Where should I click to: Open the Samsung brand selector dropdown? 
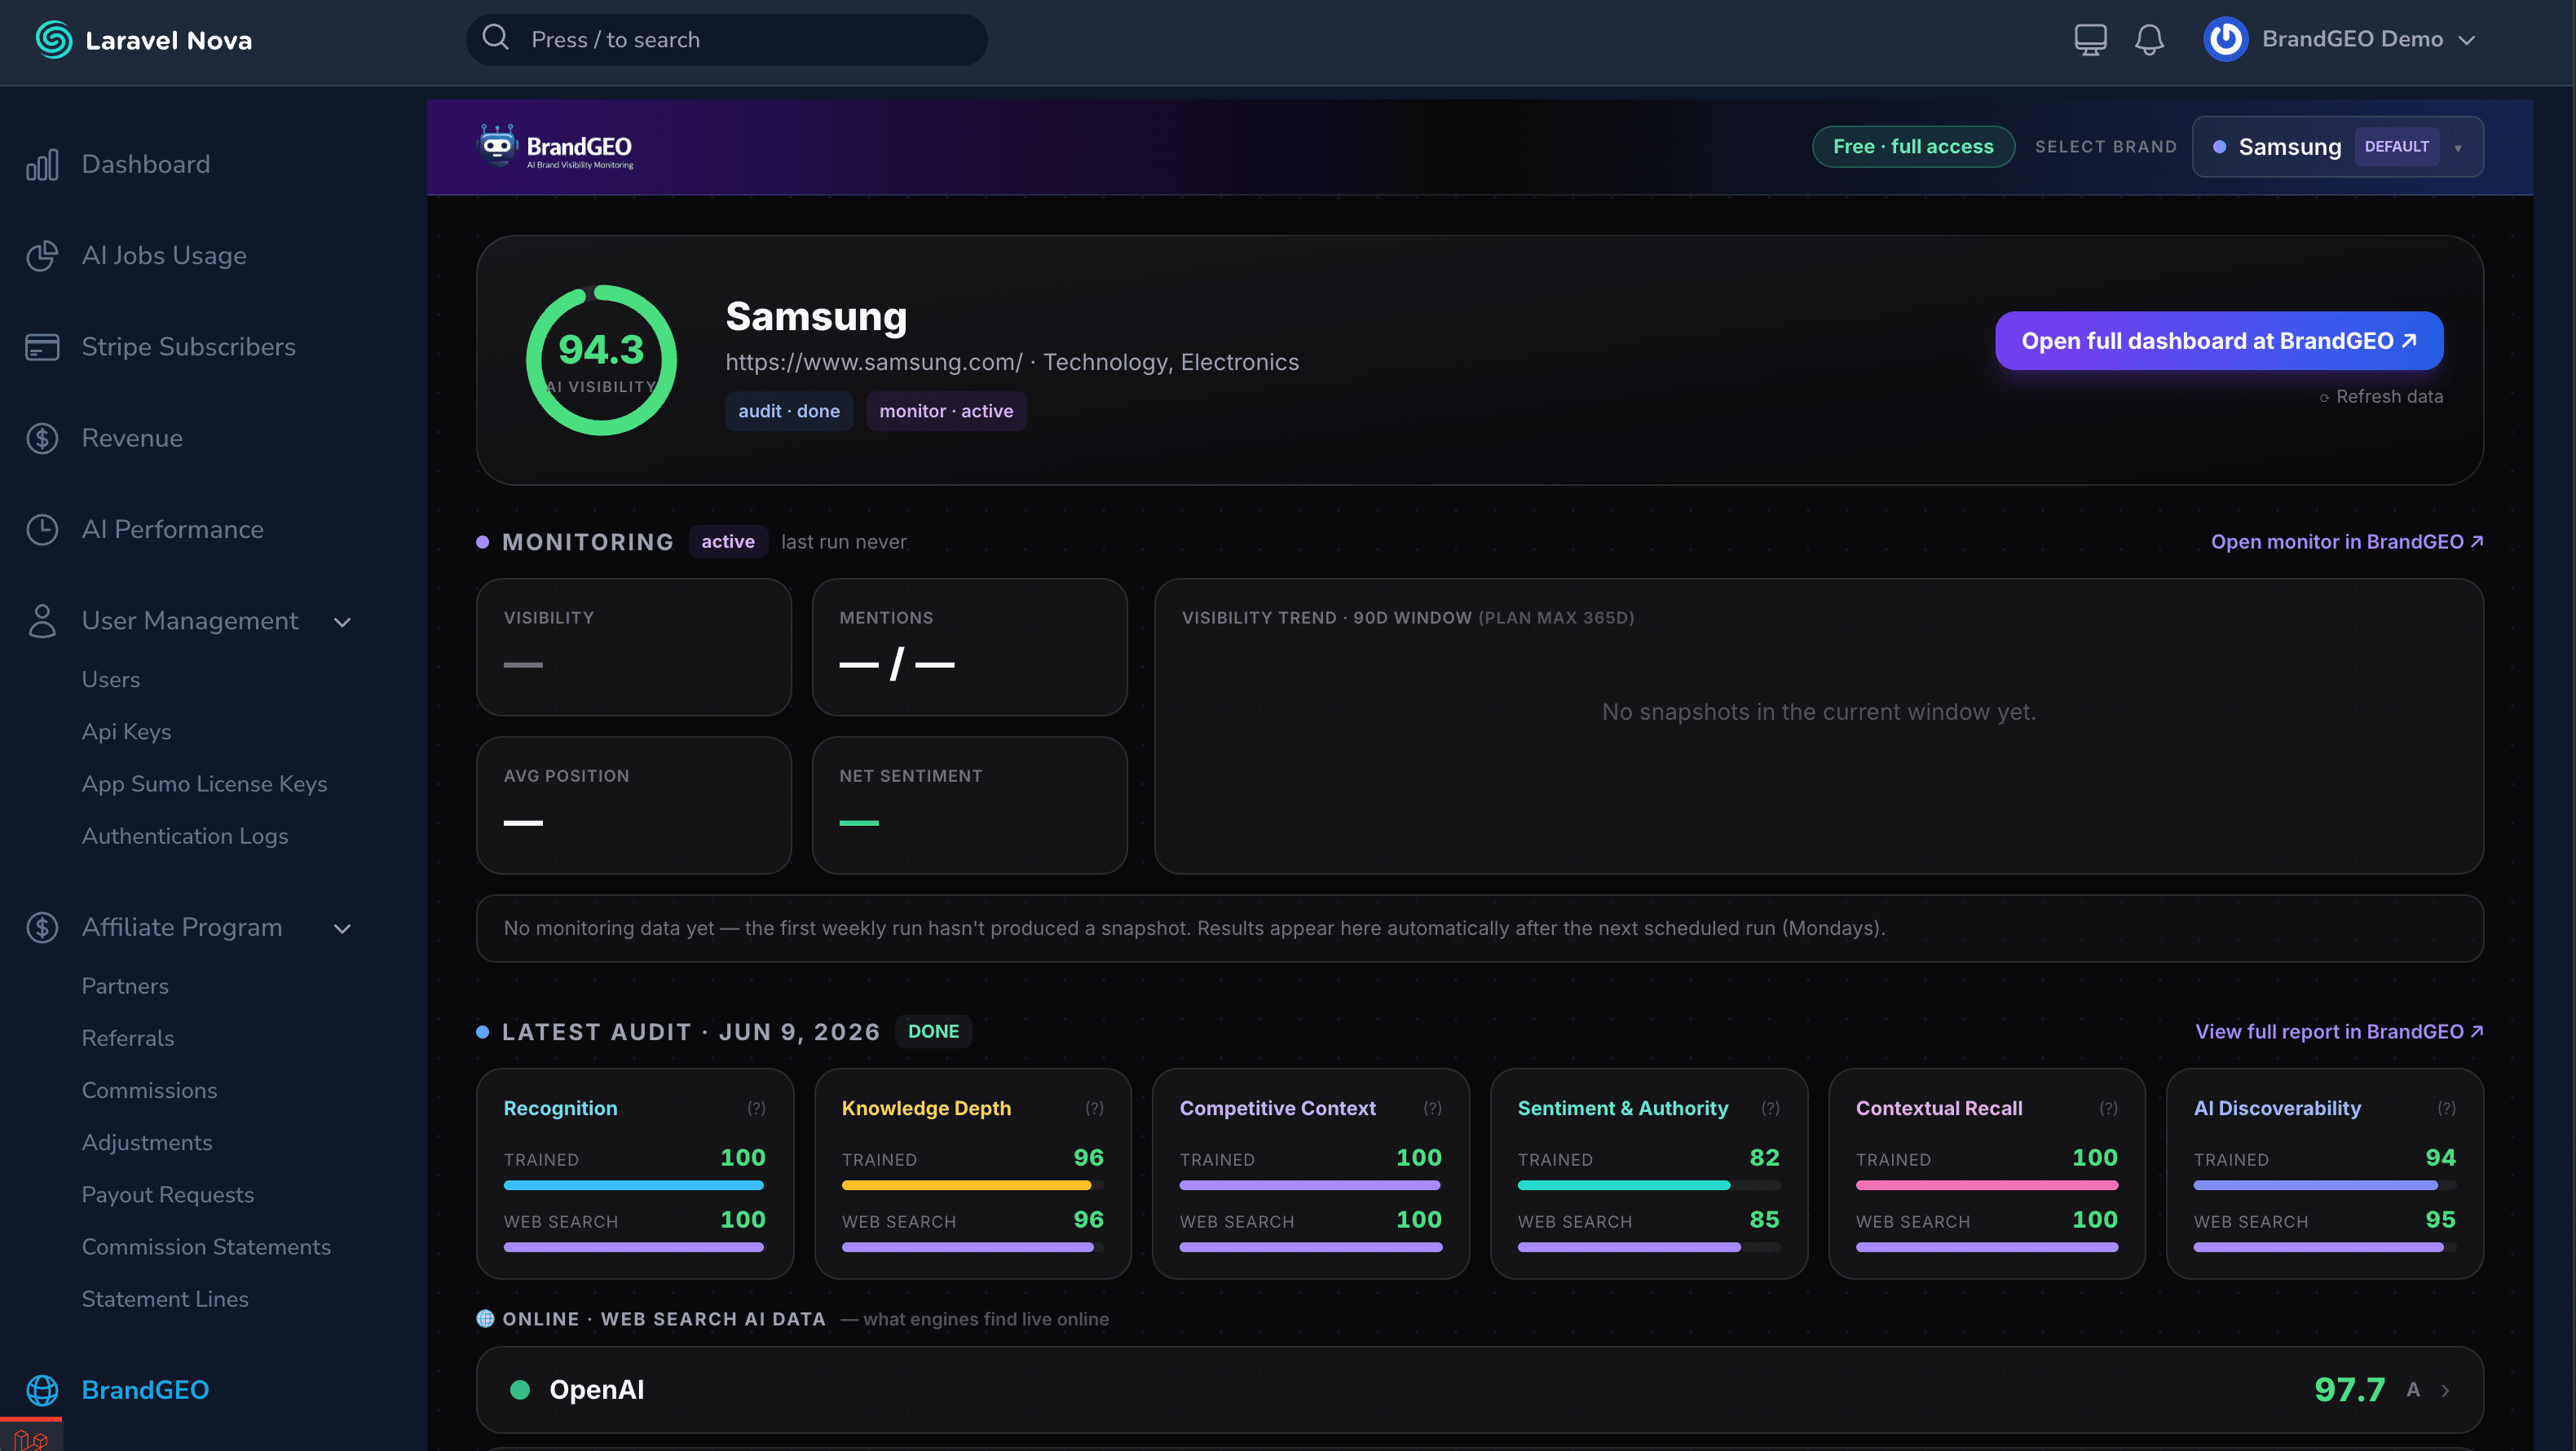click(2337, 147)
